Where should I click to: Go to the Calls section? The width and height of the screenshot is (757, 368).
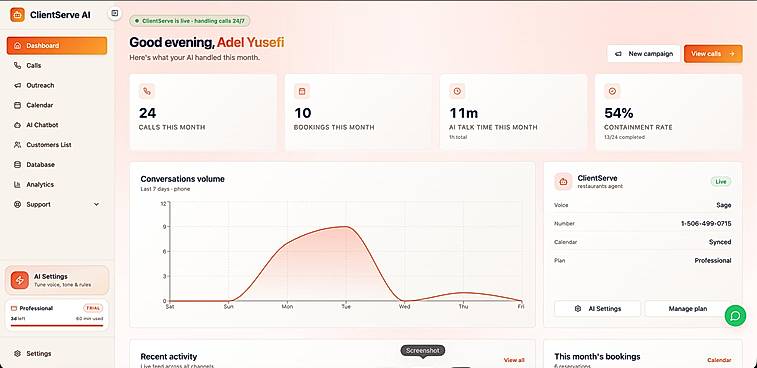[57, 65]
